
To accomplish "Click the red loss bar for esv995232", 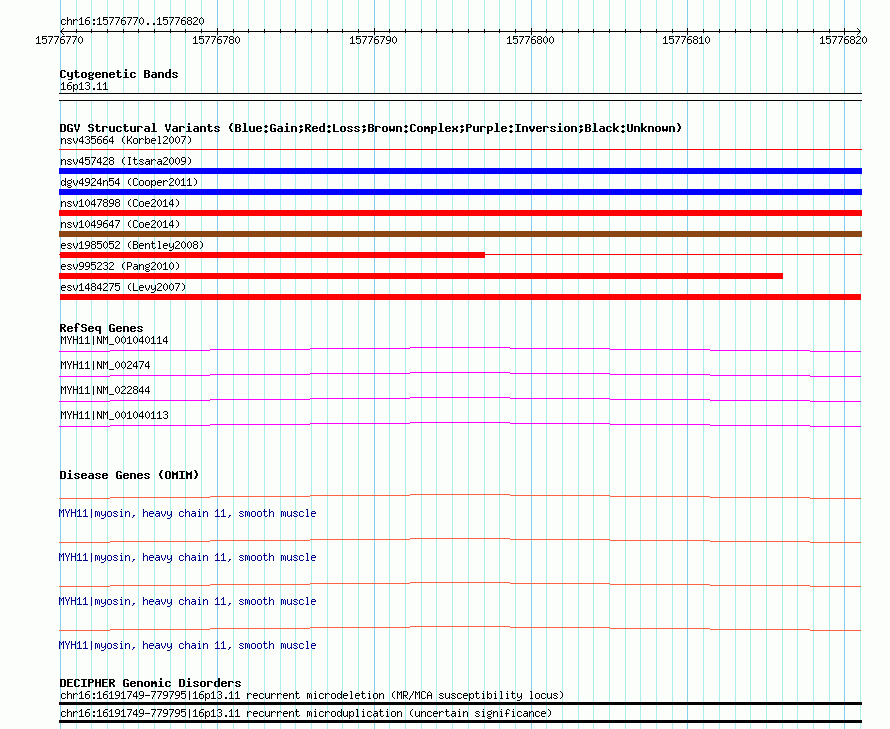I will [421, 276].
